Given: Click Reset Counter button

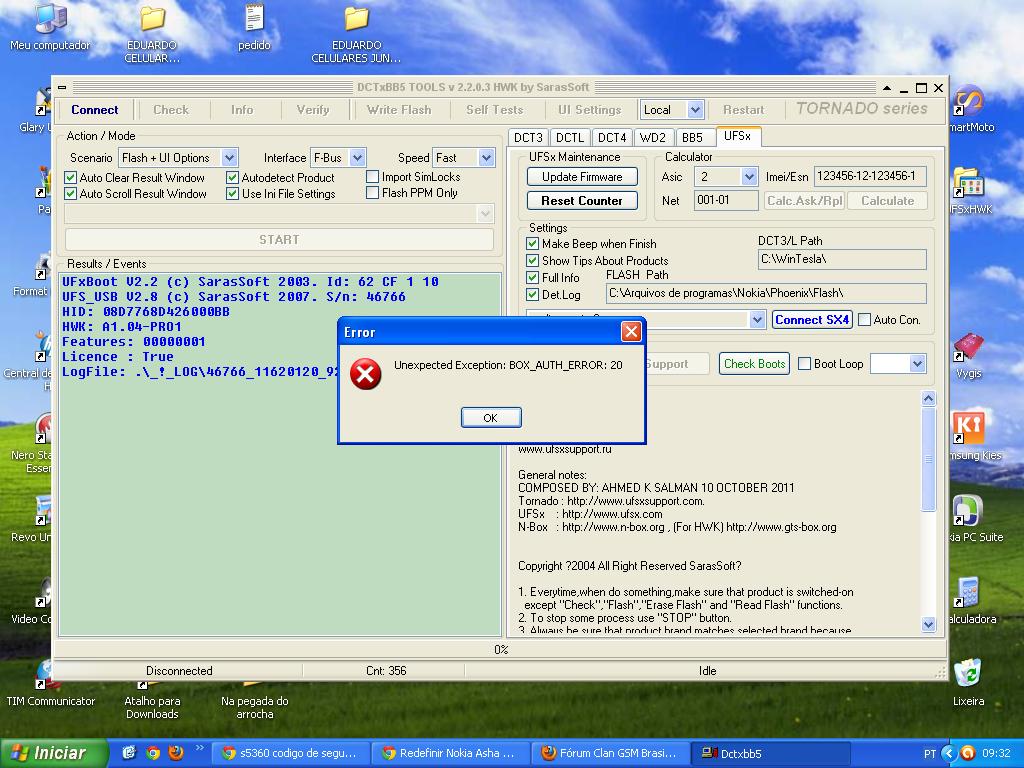Looking at the screenshot, I should point(582,200).
